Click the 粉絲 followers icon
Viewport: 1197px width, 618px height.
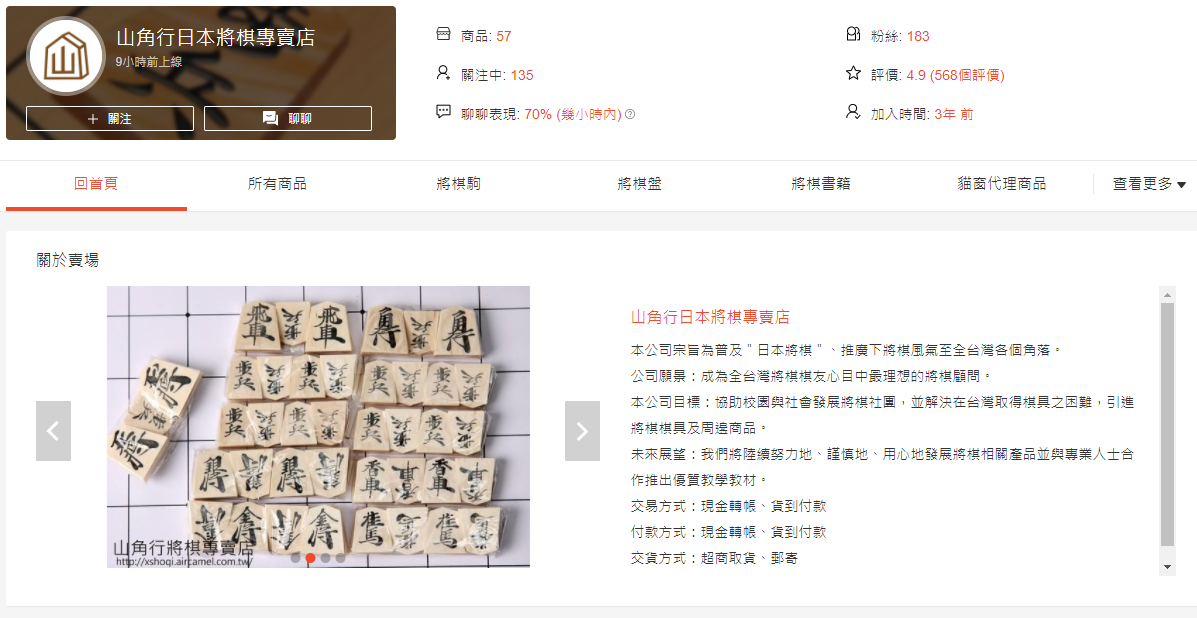tap(853, 34)
